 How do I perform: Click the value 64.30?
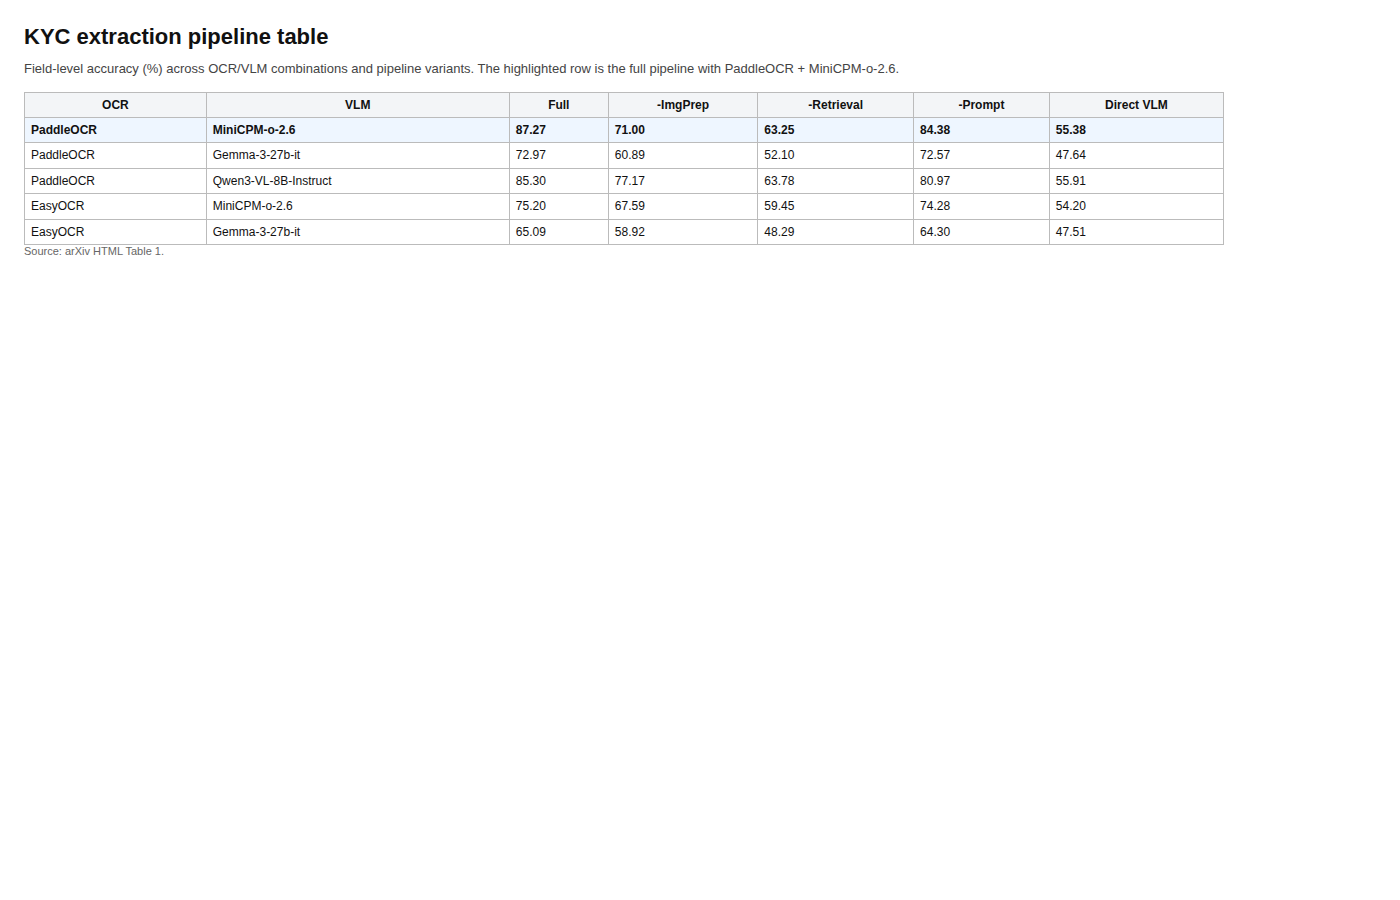tap(935, 232)
